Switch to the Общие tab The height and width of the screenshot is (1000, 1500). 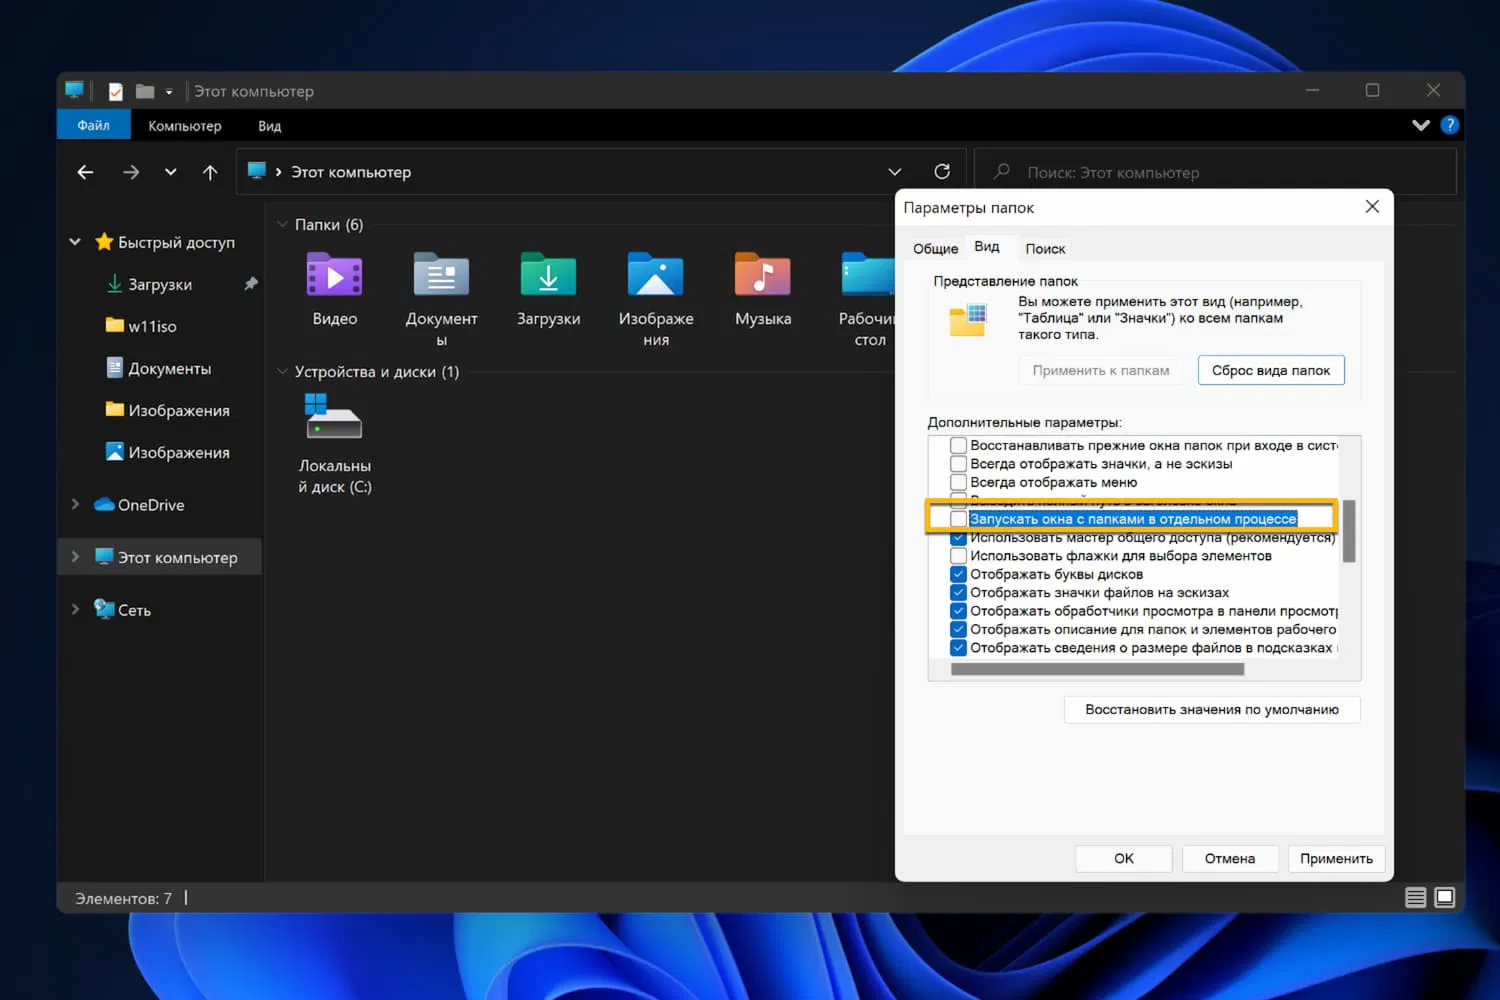[x=935, y=248]
